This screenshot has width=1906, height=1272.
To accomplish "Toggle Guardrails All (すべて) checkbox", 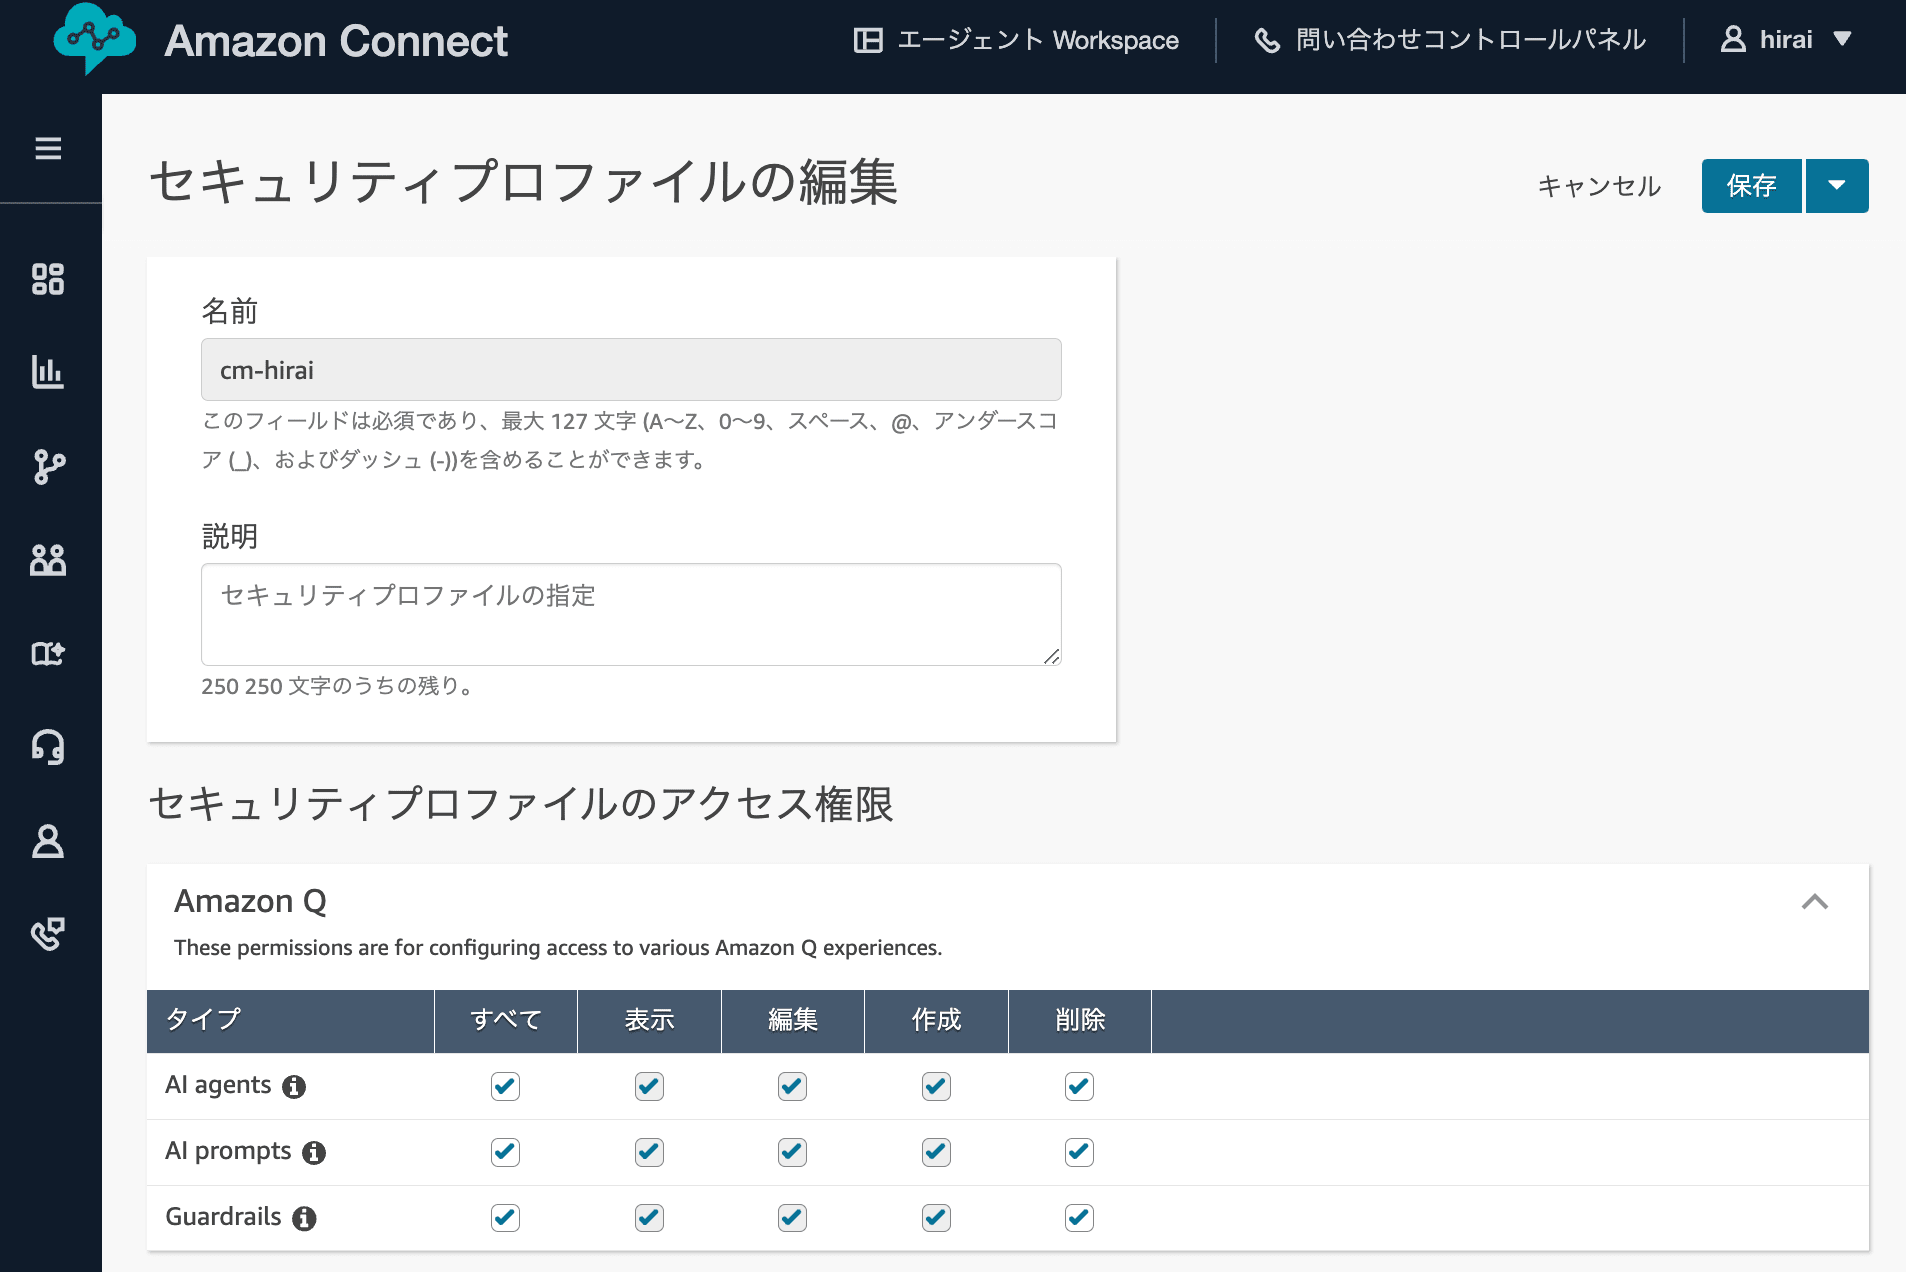I will click(x=505, y=1218).
